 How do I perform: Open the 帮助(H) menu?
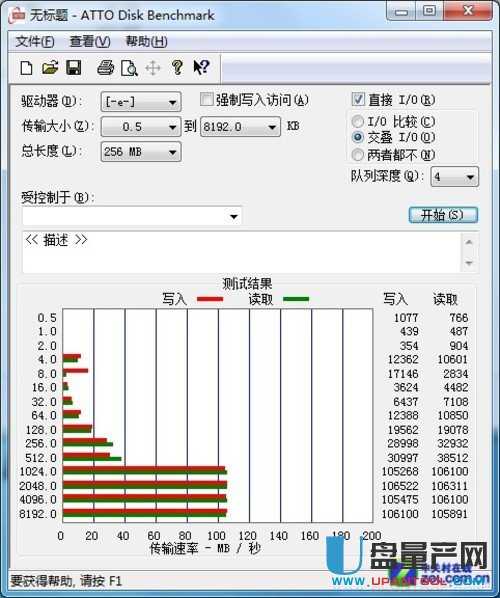(x=146, y=42)
